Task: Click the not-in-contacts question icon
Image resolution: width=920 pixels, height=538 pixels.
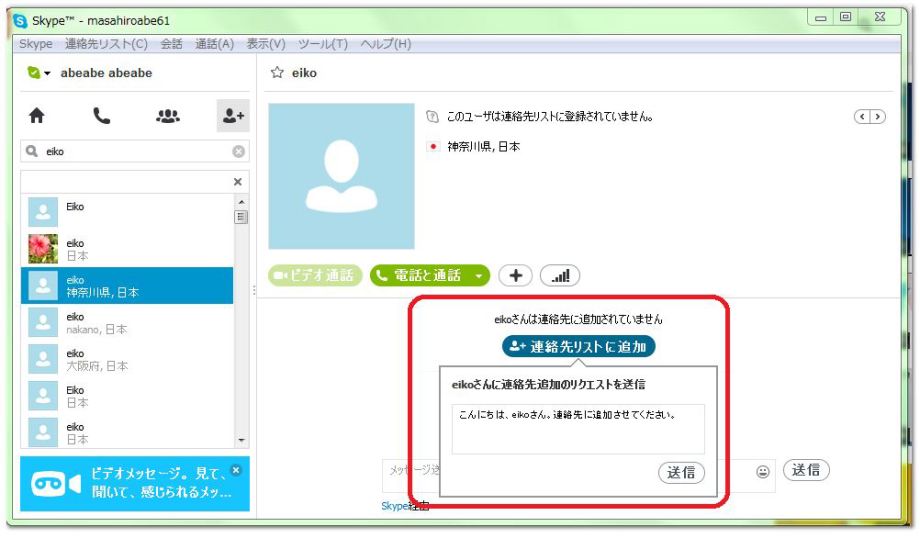Action: (x=432, y=117)
